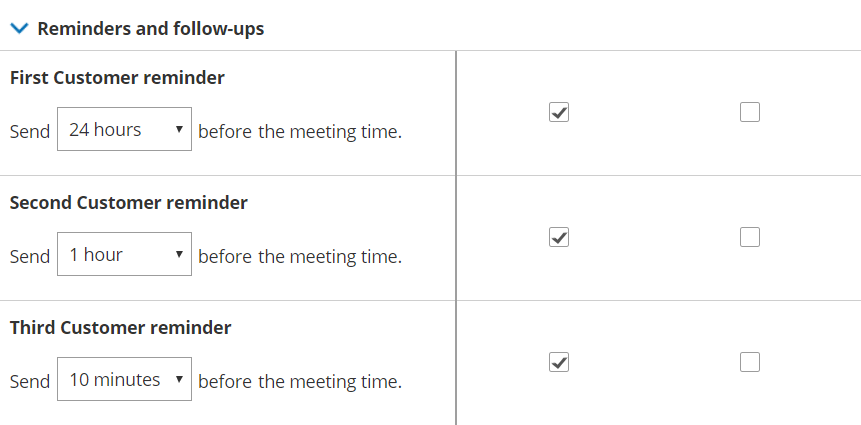861x425 pixels.
Task: Uncheck the Second Customer reminder checked box
Action: (x=560, y=237)
